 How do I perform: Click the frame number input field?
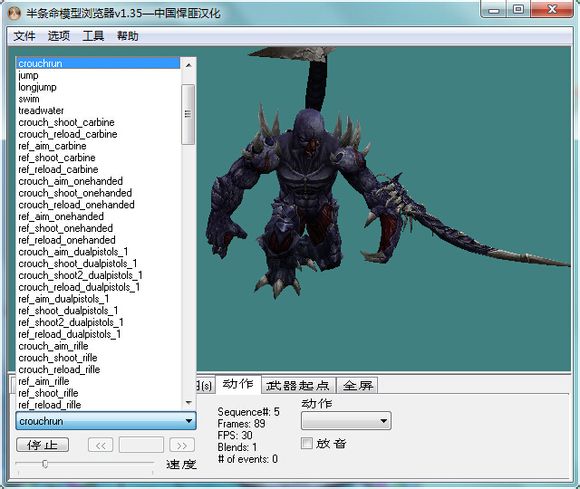[141, 445]
